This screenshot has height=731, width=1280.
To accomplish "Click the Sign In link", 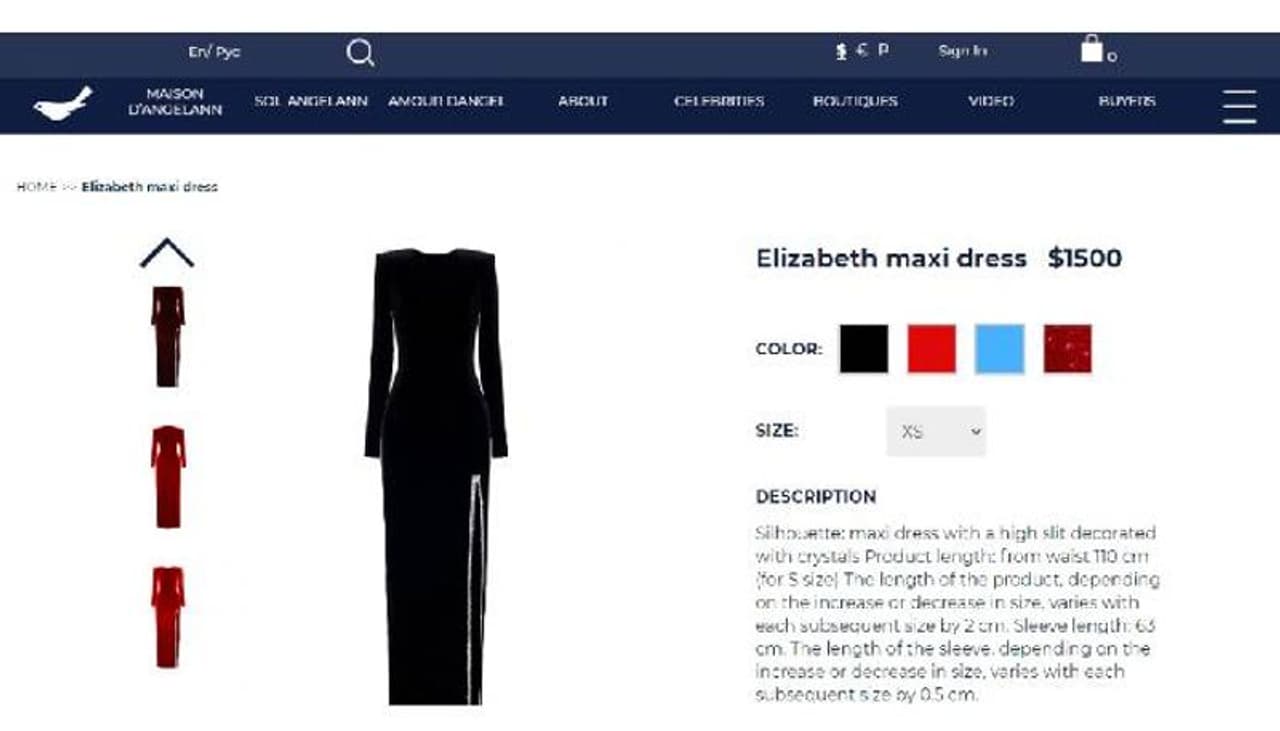I will (x=963, y=51).
